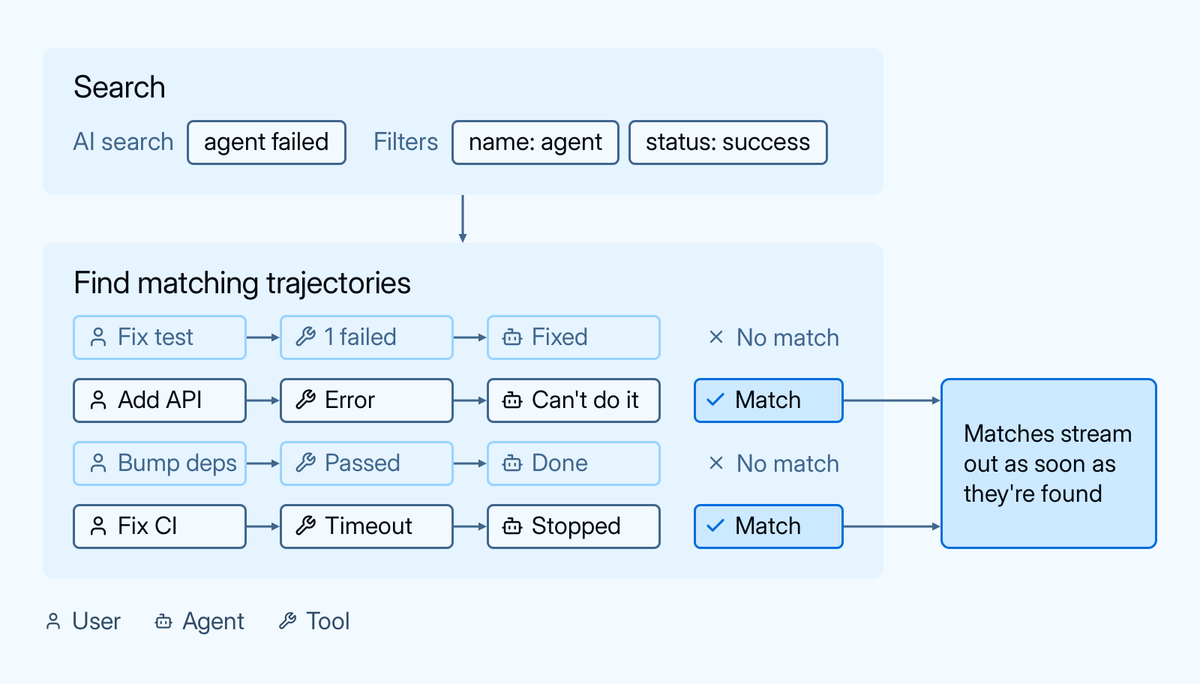The width and height of the screenshot is (1200, 684).
Task: Click the Tool legend wrench icon
Action: click(x=287, y=622)
